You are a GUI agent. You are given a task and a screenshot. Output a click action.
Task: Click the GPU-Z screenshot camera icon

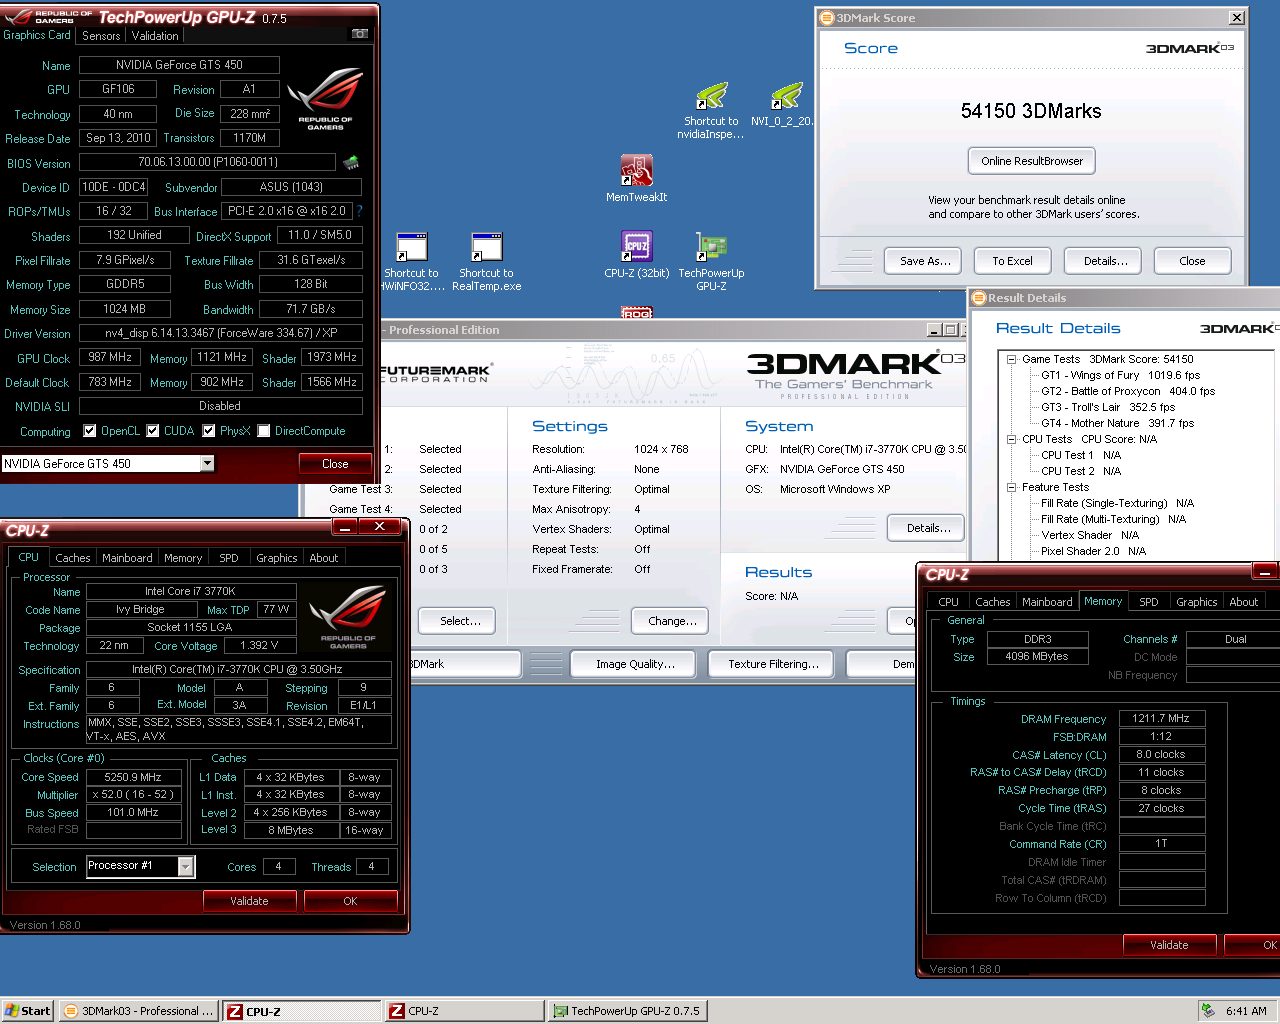click(359, 34)
